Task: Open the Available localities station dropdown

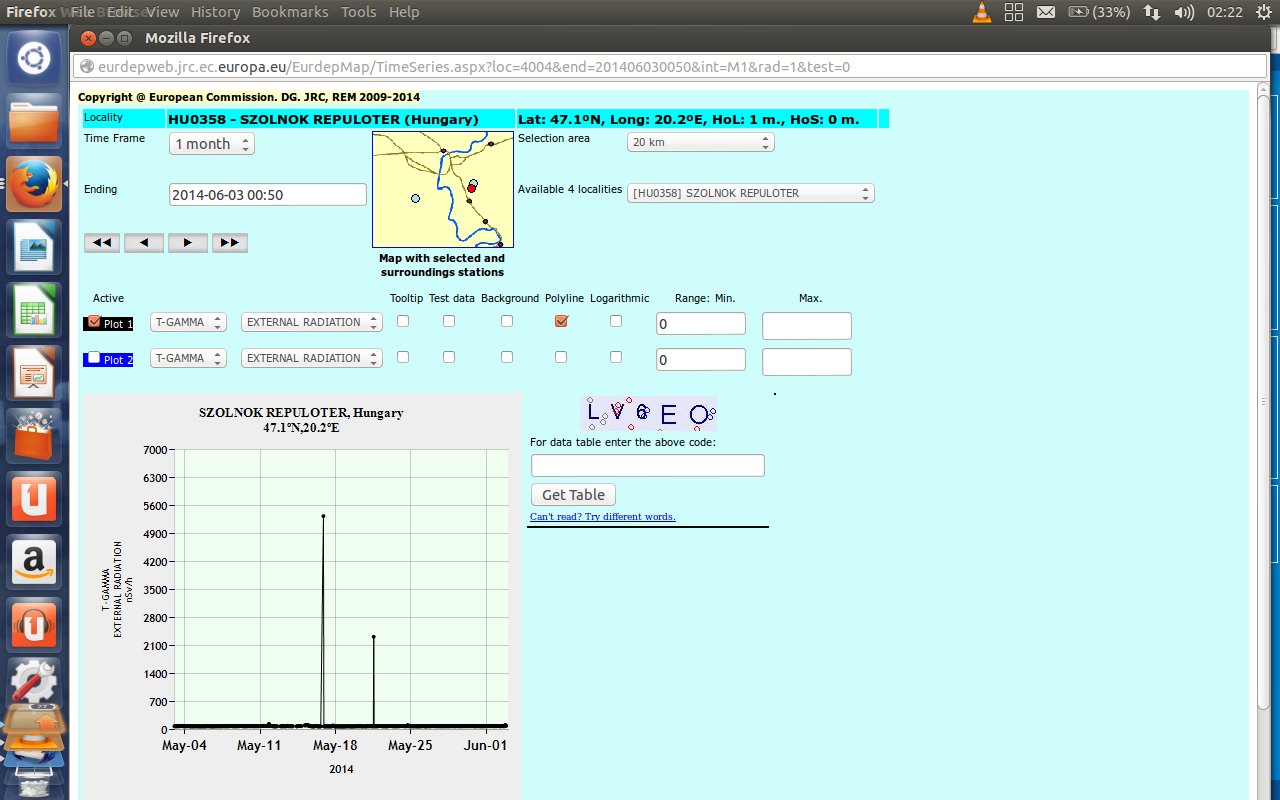Action: [750, 193]
